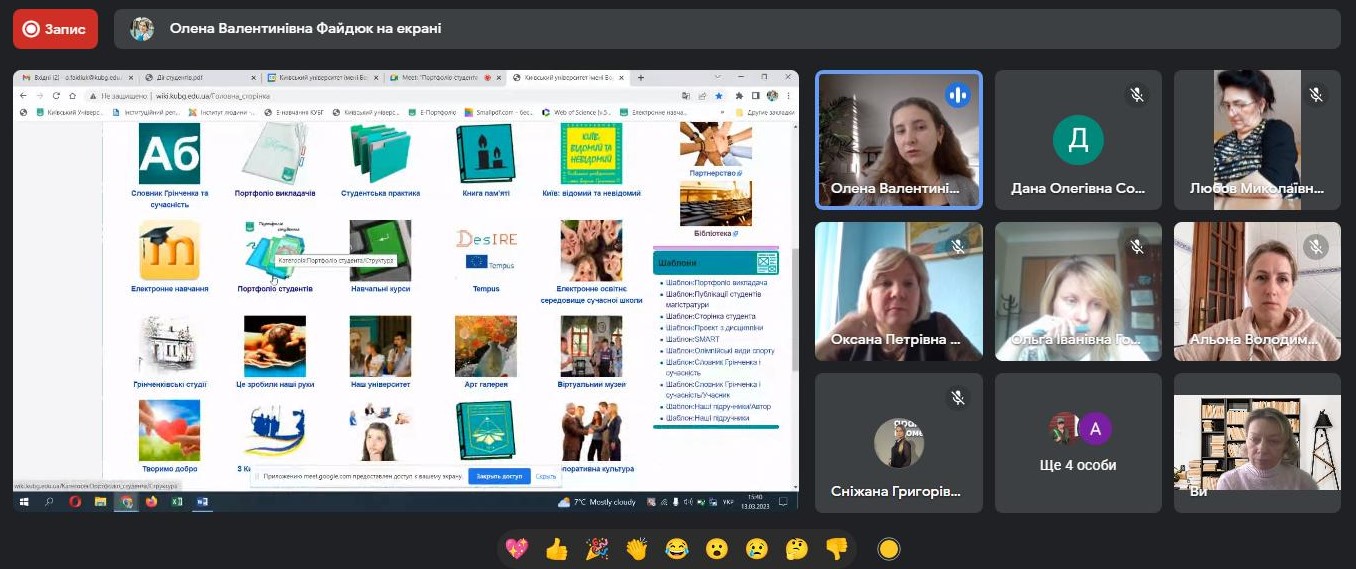The image size is (1356, 569).
Task: Send the thinking face reaction
Action: 797,548
